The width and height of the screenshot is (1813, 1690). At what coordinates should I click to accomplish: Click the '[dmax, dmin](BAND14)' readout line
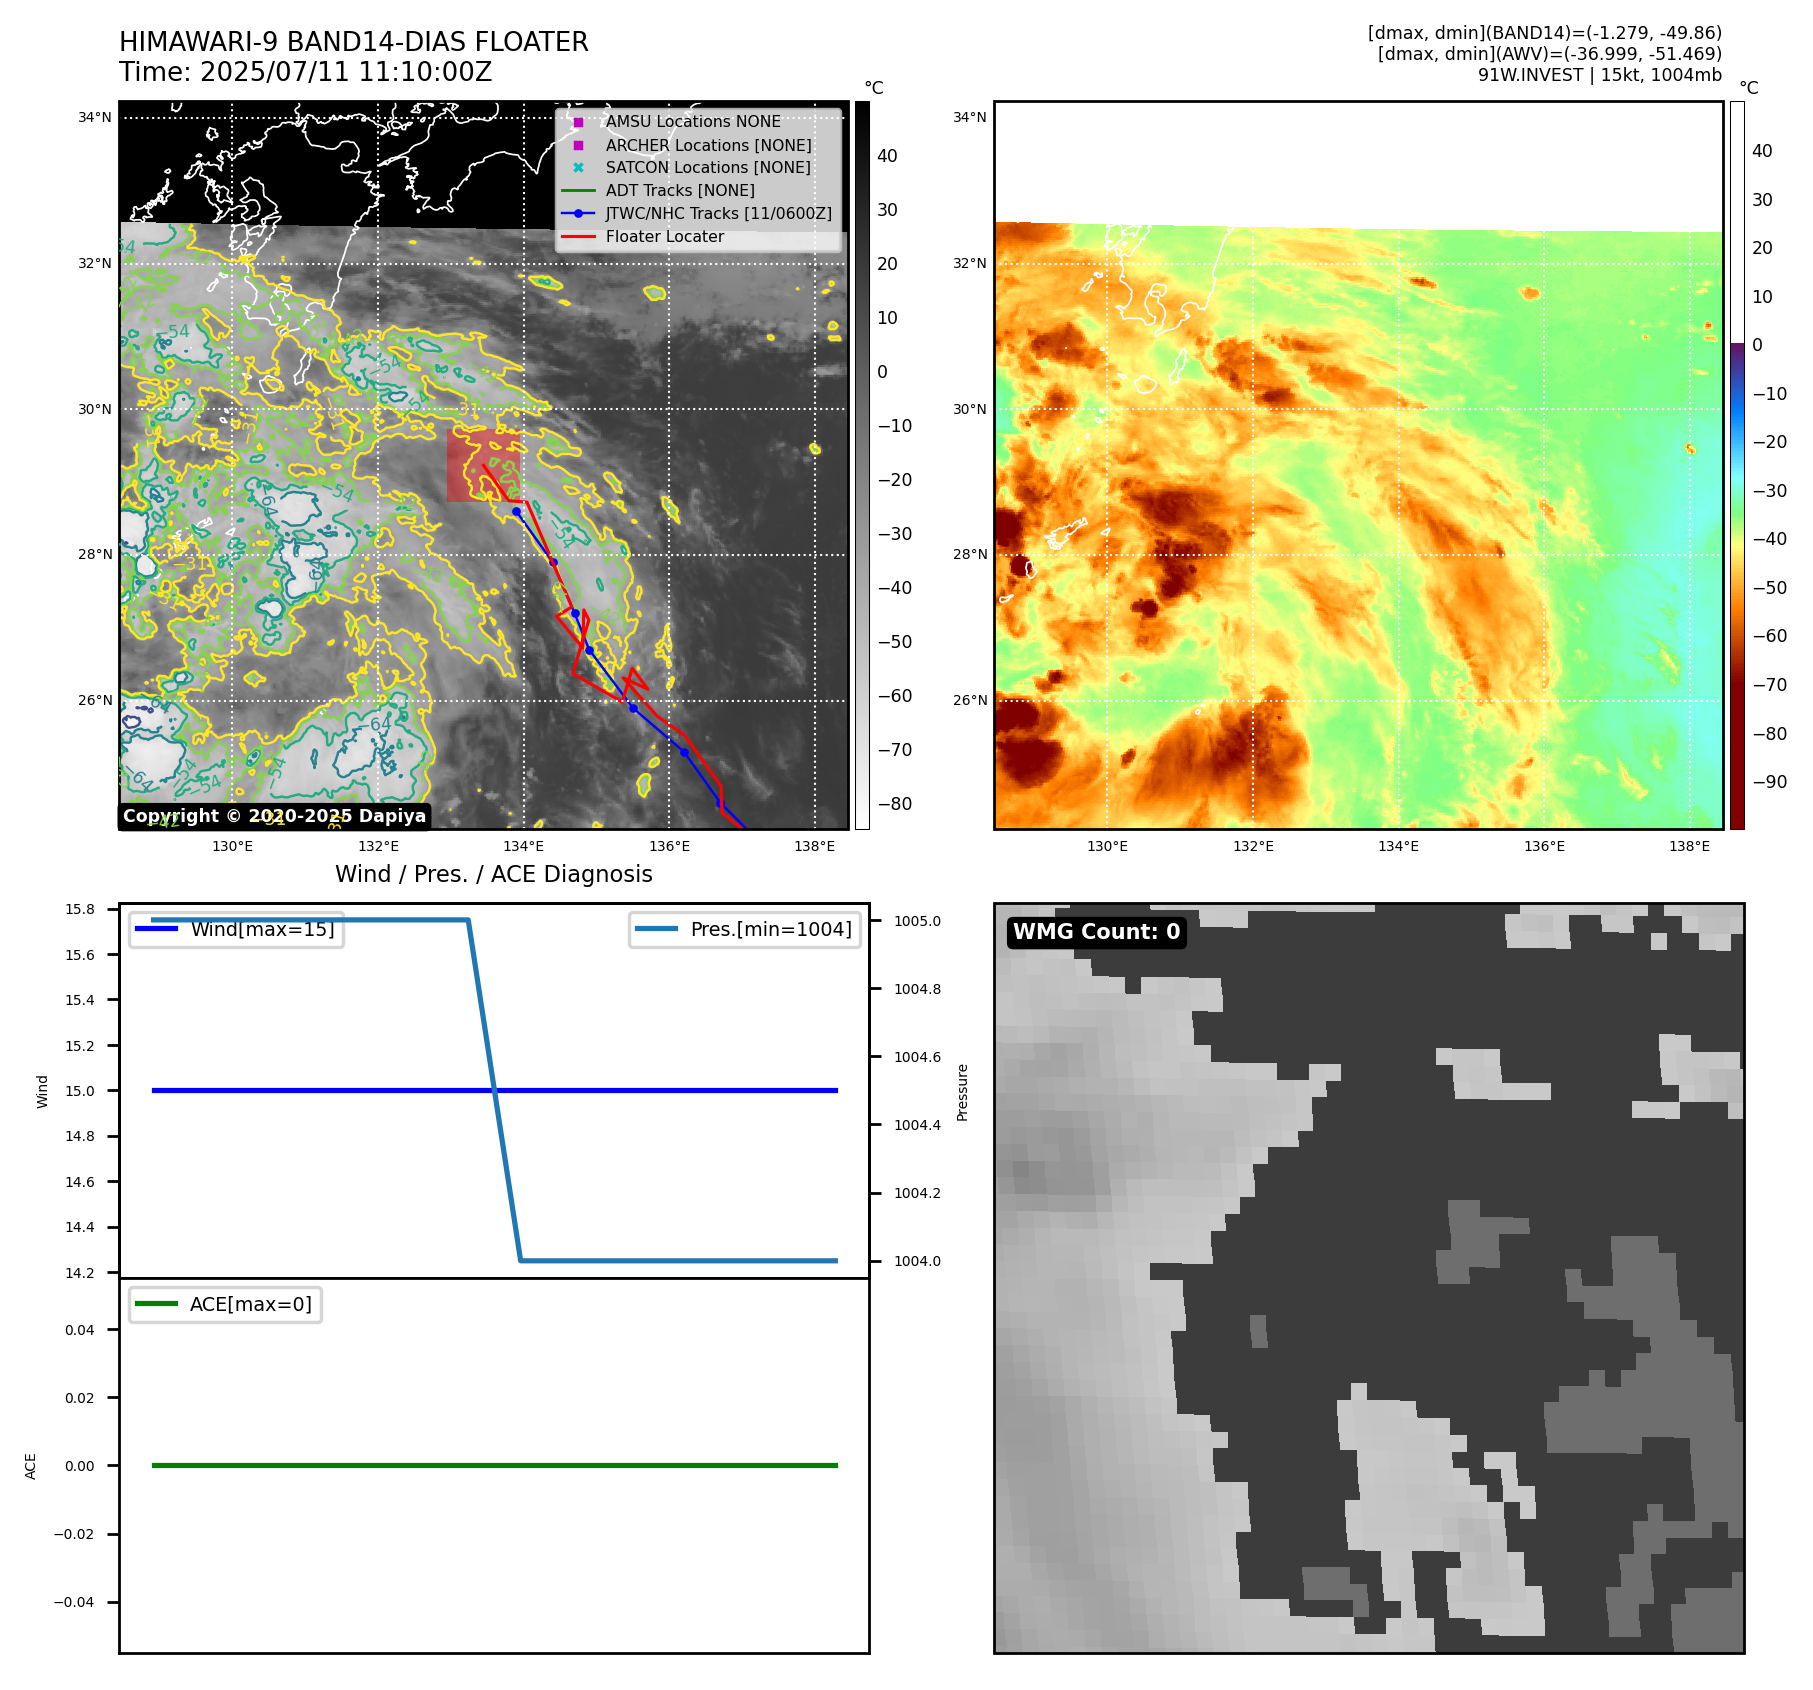1545,33
